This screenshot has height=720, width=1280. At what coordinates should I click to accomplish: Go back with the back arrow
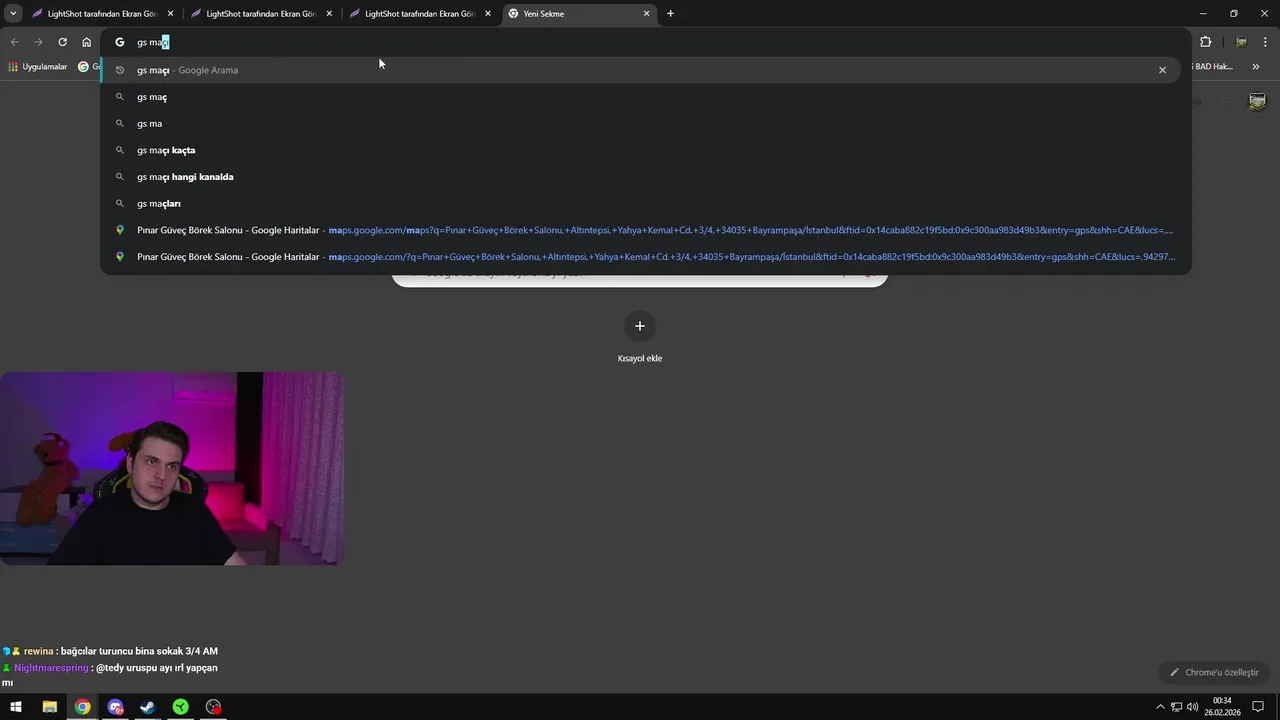14,42
